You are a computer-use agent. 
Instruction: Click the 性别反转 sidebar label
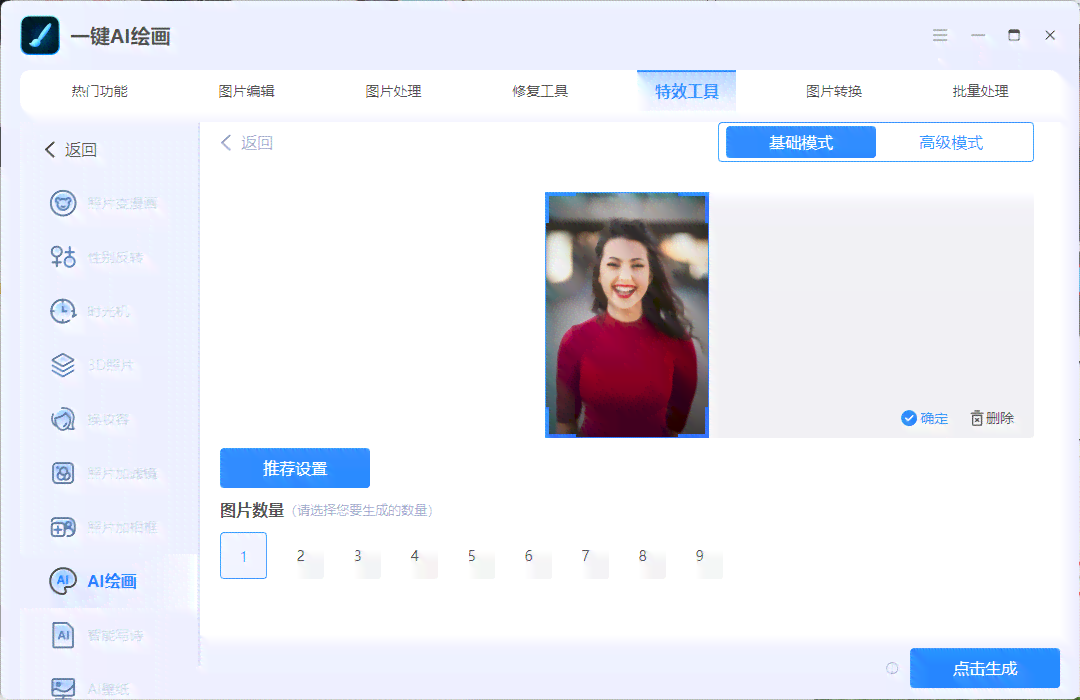tap(116, 257)
